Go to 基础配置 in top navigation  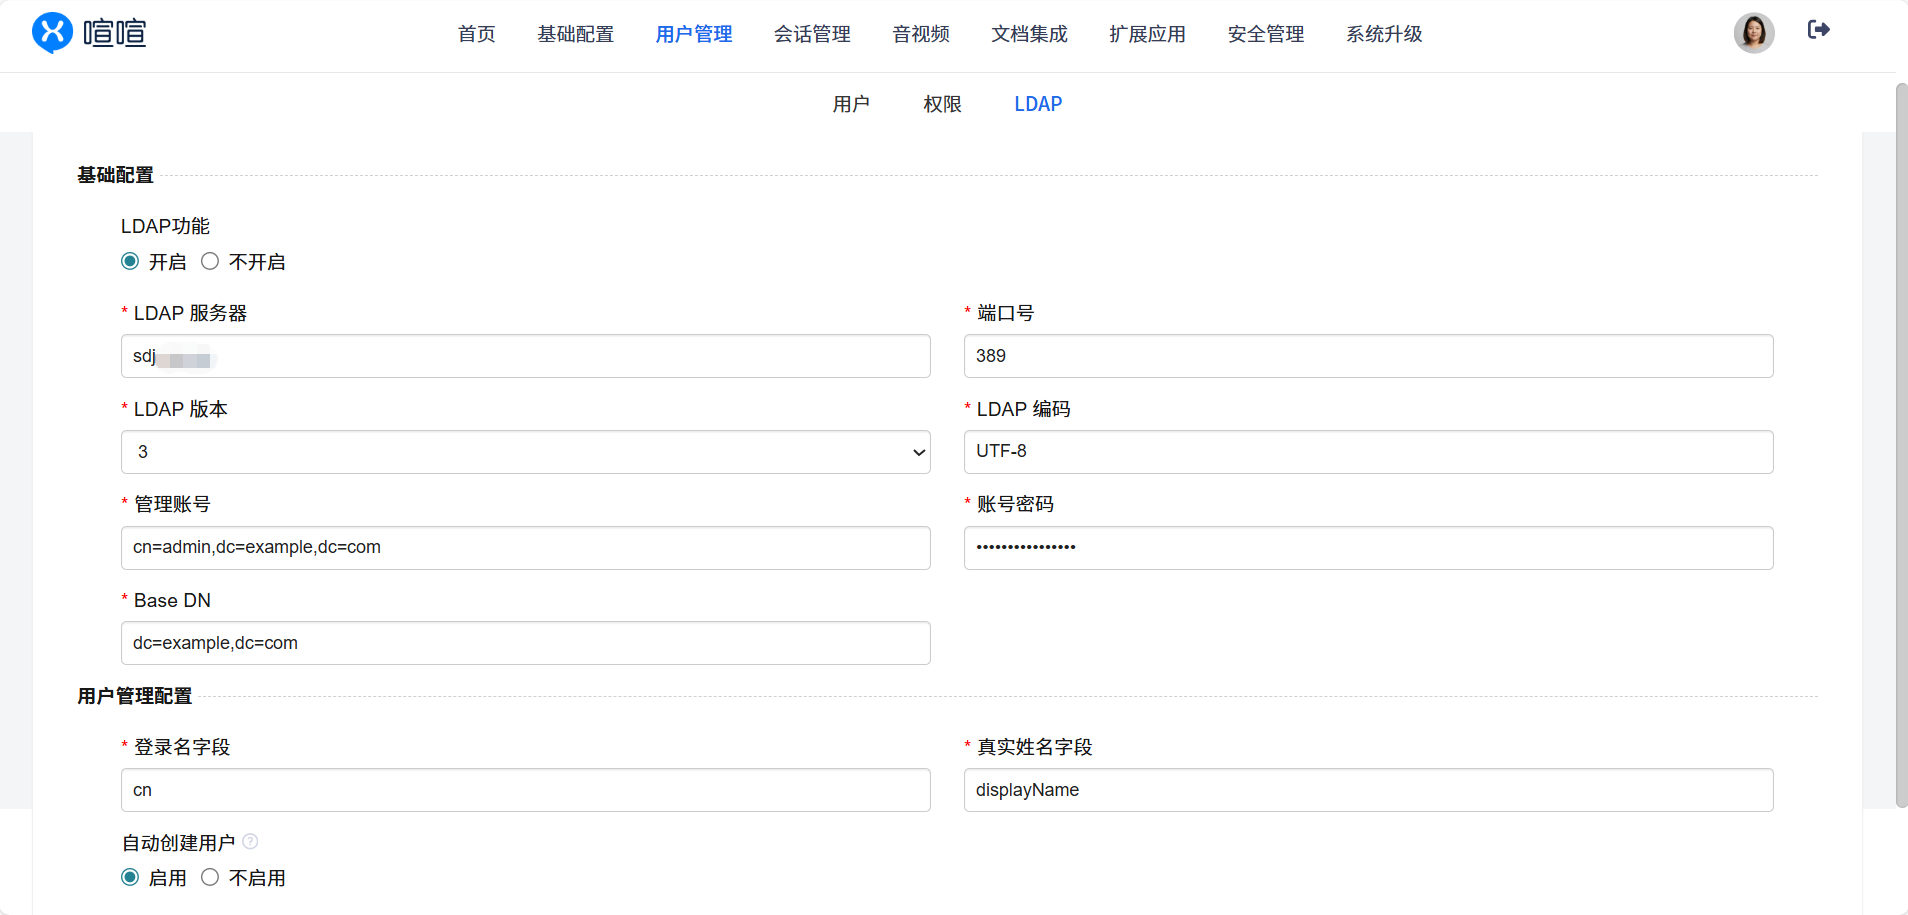click(x=575, y=34)
